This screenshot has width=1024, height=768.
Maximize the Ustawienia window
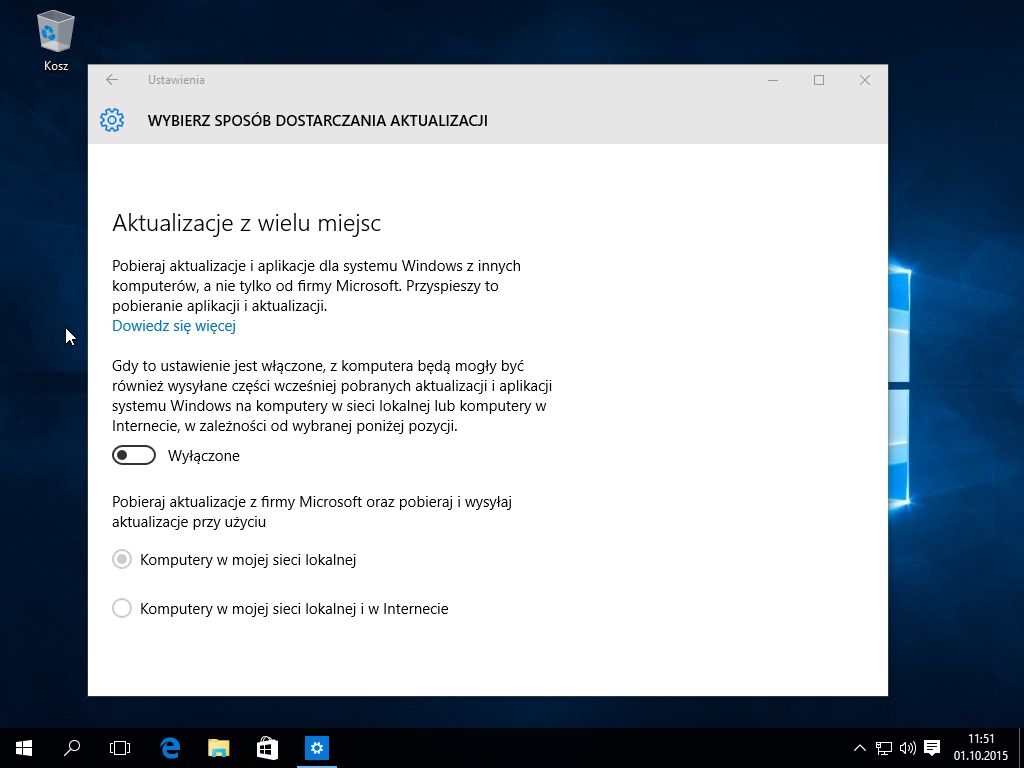coord(819,80)
